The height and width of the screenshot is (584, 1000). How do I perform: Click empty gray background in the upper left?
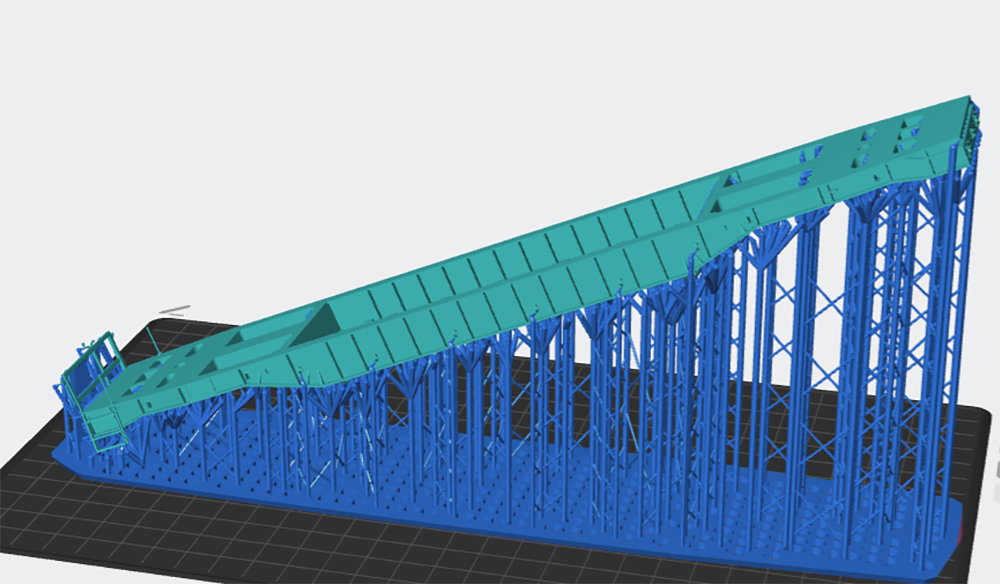150,100
